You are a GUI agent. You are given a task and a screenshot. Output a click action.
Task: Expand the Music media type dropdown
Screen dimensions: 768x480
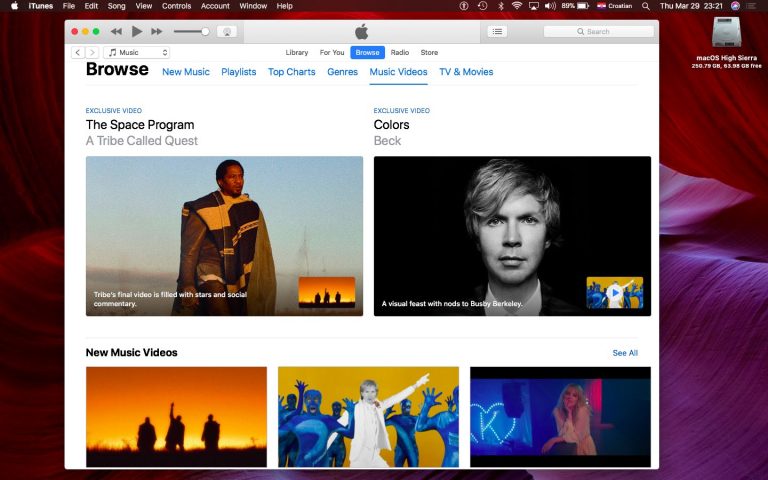(x=137, y=52)
